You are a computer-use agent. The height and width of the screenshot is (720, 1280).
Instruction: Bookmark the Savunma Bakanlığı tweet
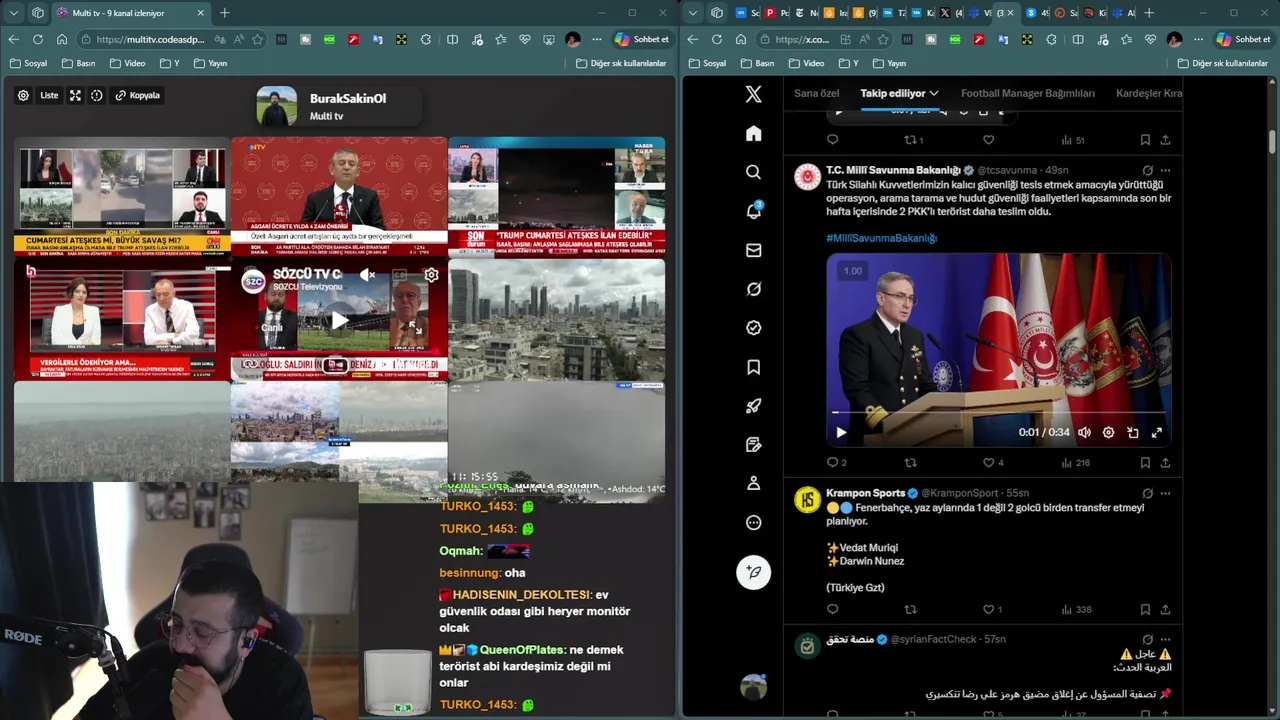(1145, 462)
